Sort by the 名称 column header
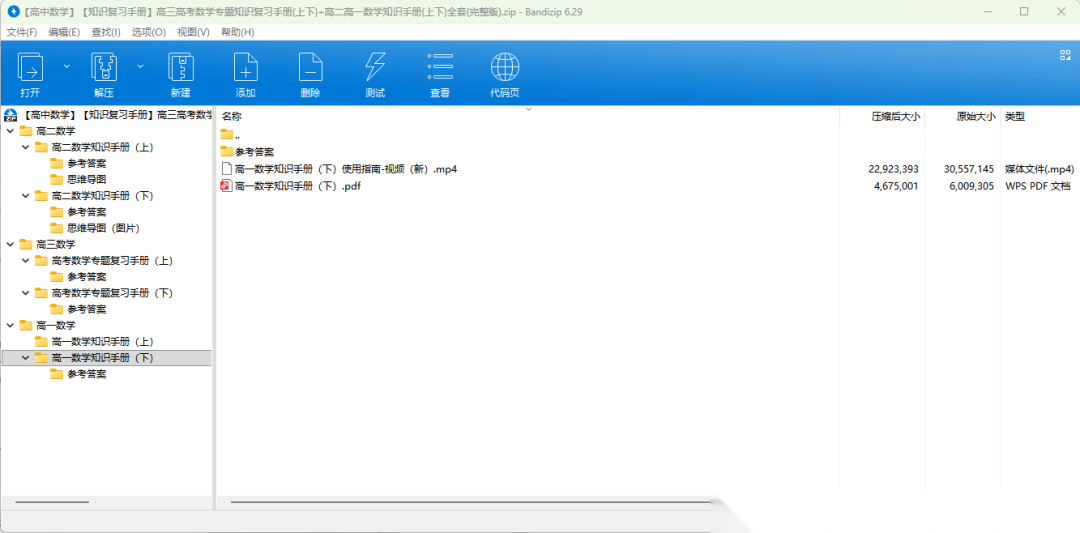Screen dimensions: 1080x533 pos(232,117)
